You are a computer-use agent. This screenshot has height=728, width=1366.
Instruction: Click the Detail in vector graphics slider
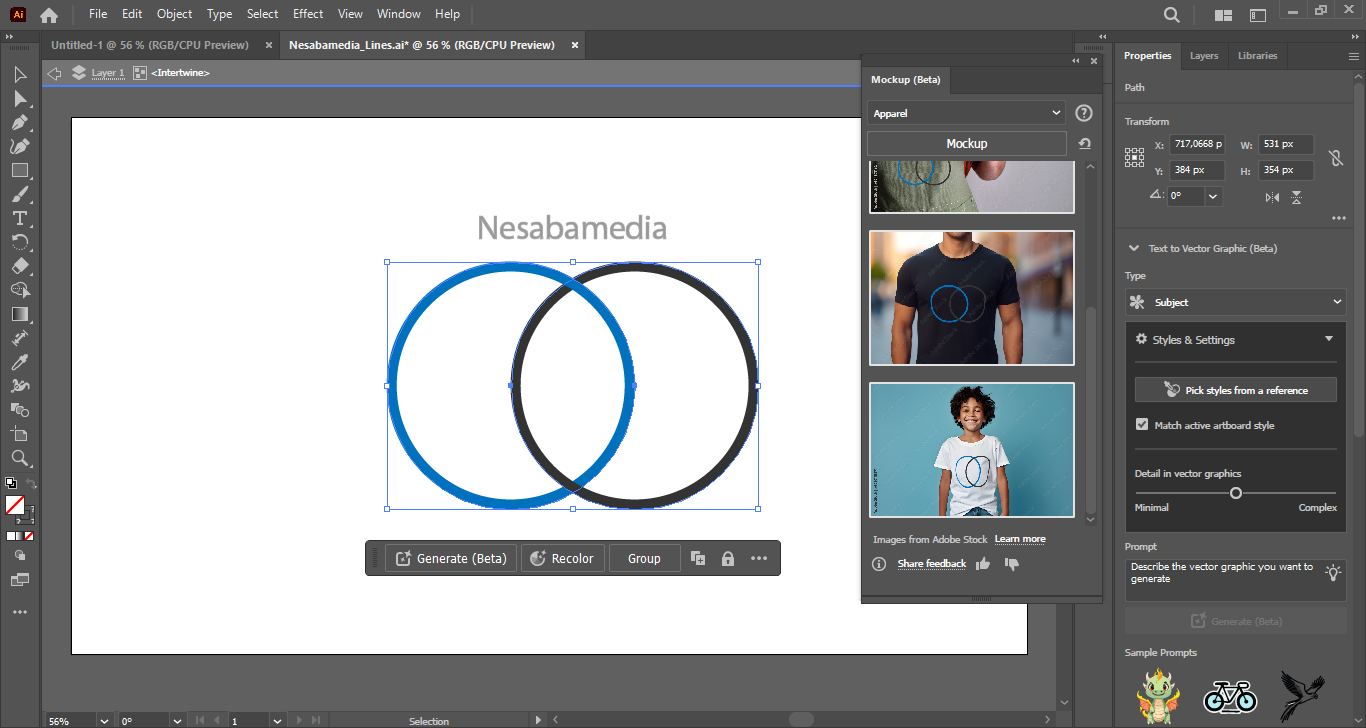(1236, 493)
